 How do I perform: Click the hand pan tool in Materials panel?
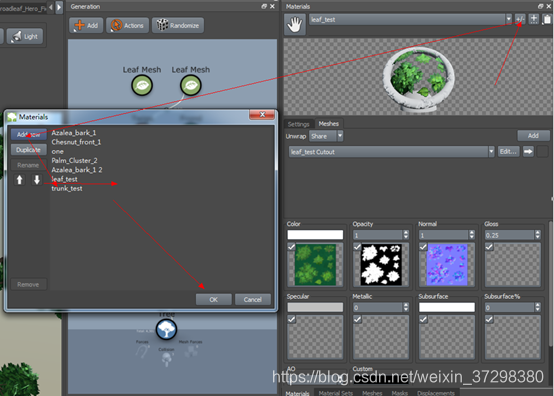click(294, 24)
